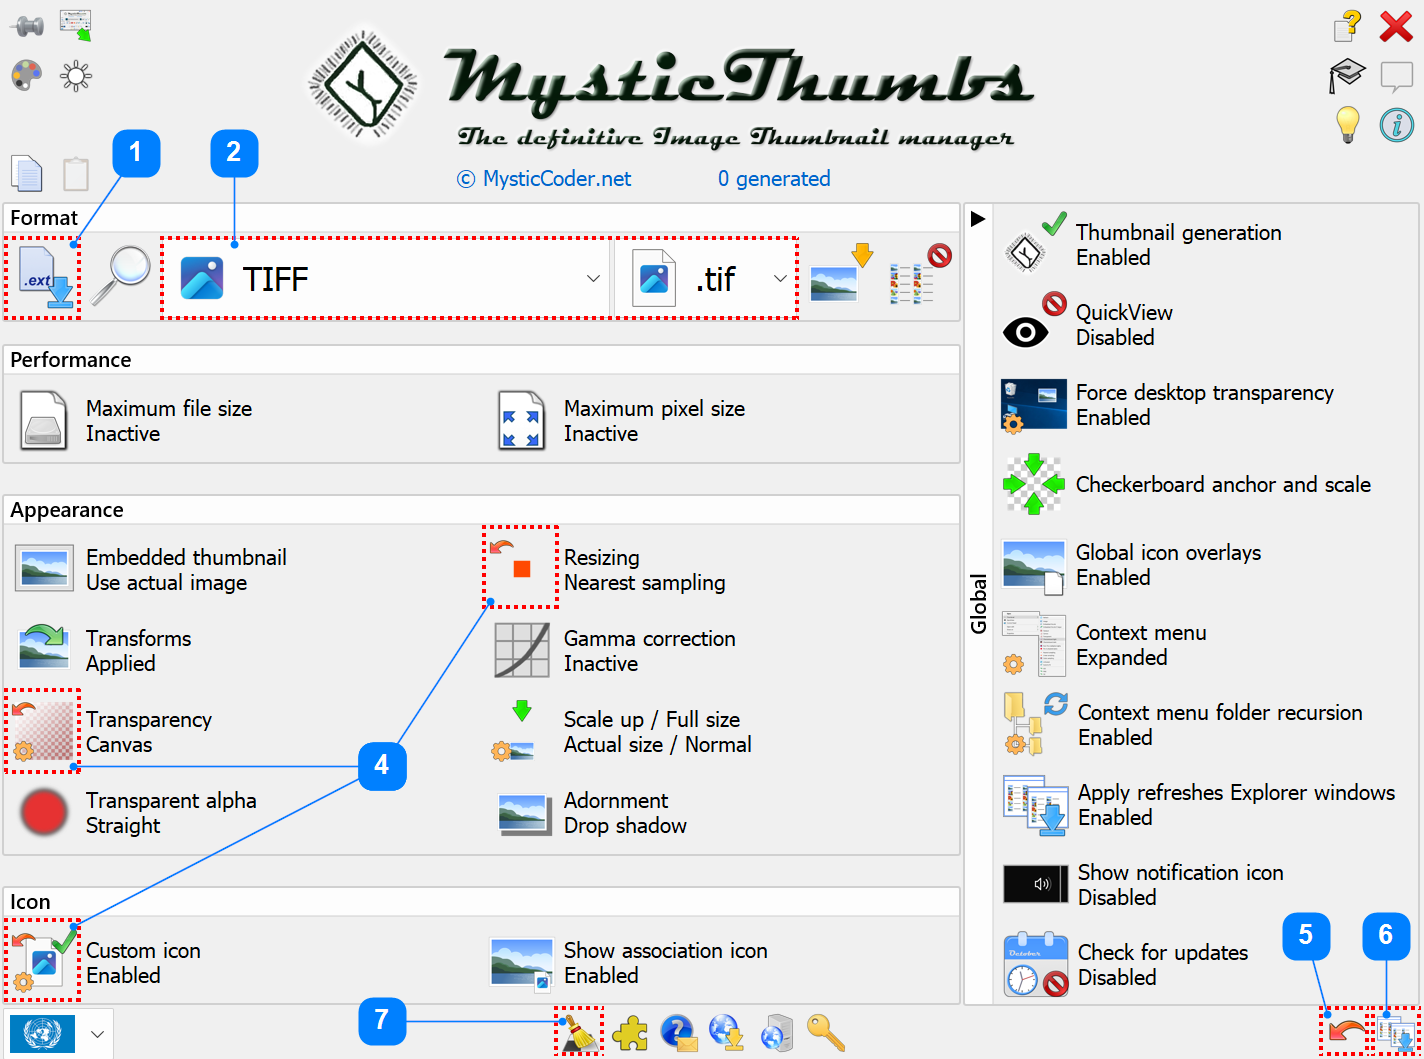The width and height of the screenshot is (1424, 1059).
Task: Toggle Embedded thumbnail setting
Action: click(150, 570)
